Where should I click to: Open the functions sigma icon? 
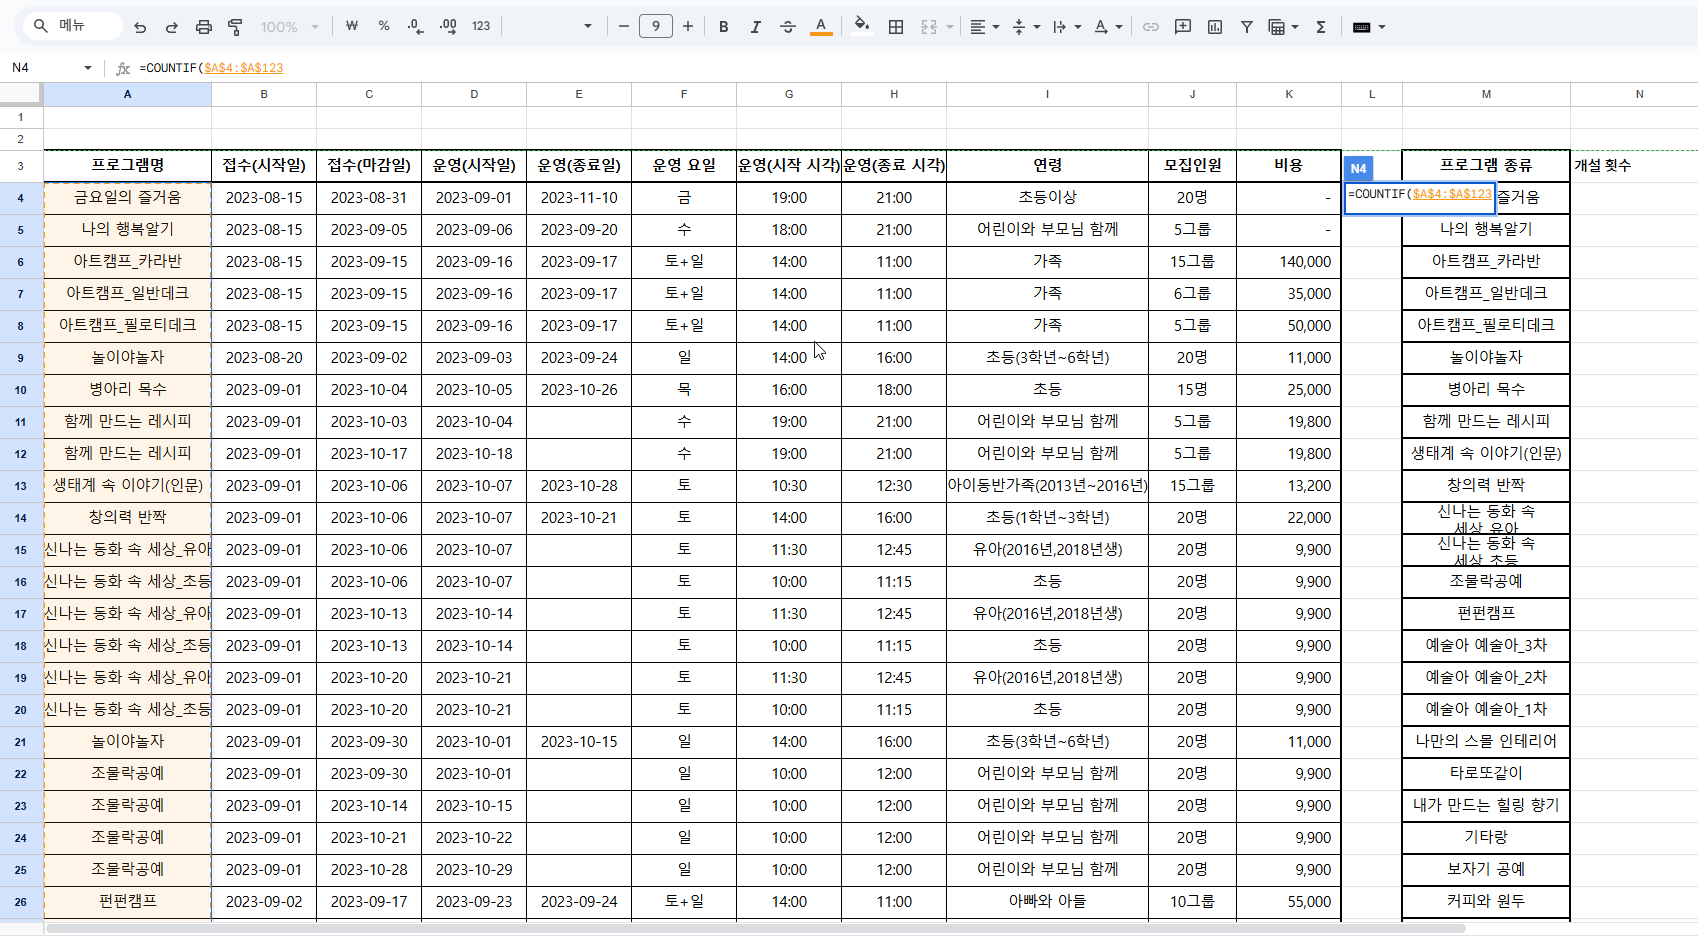point(1321,27)
